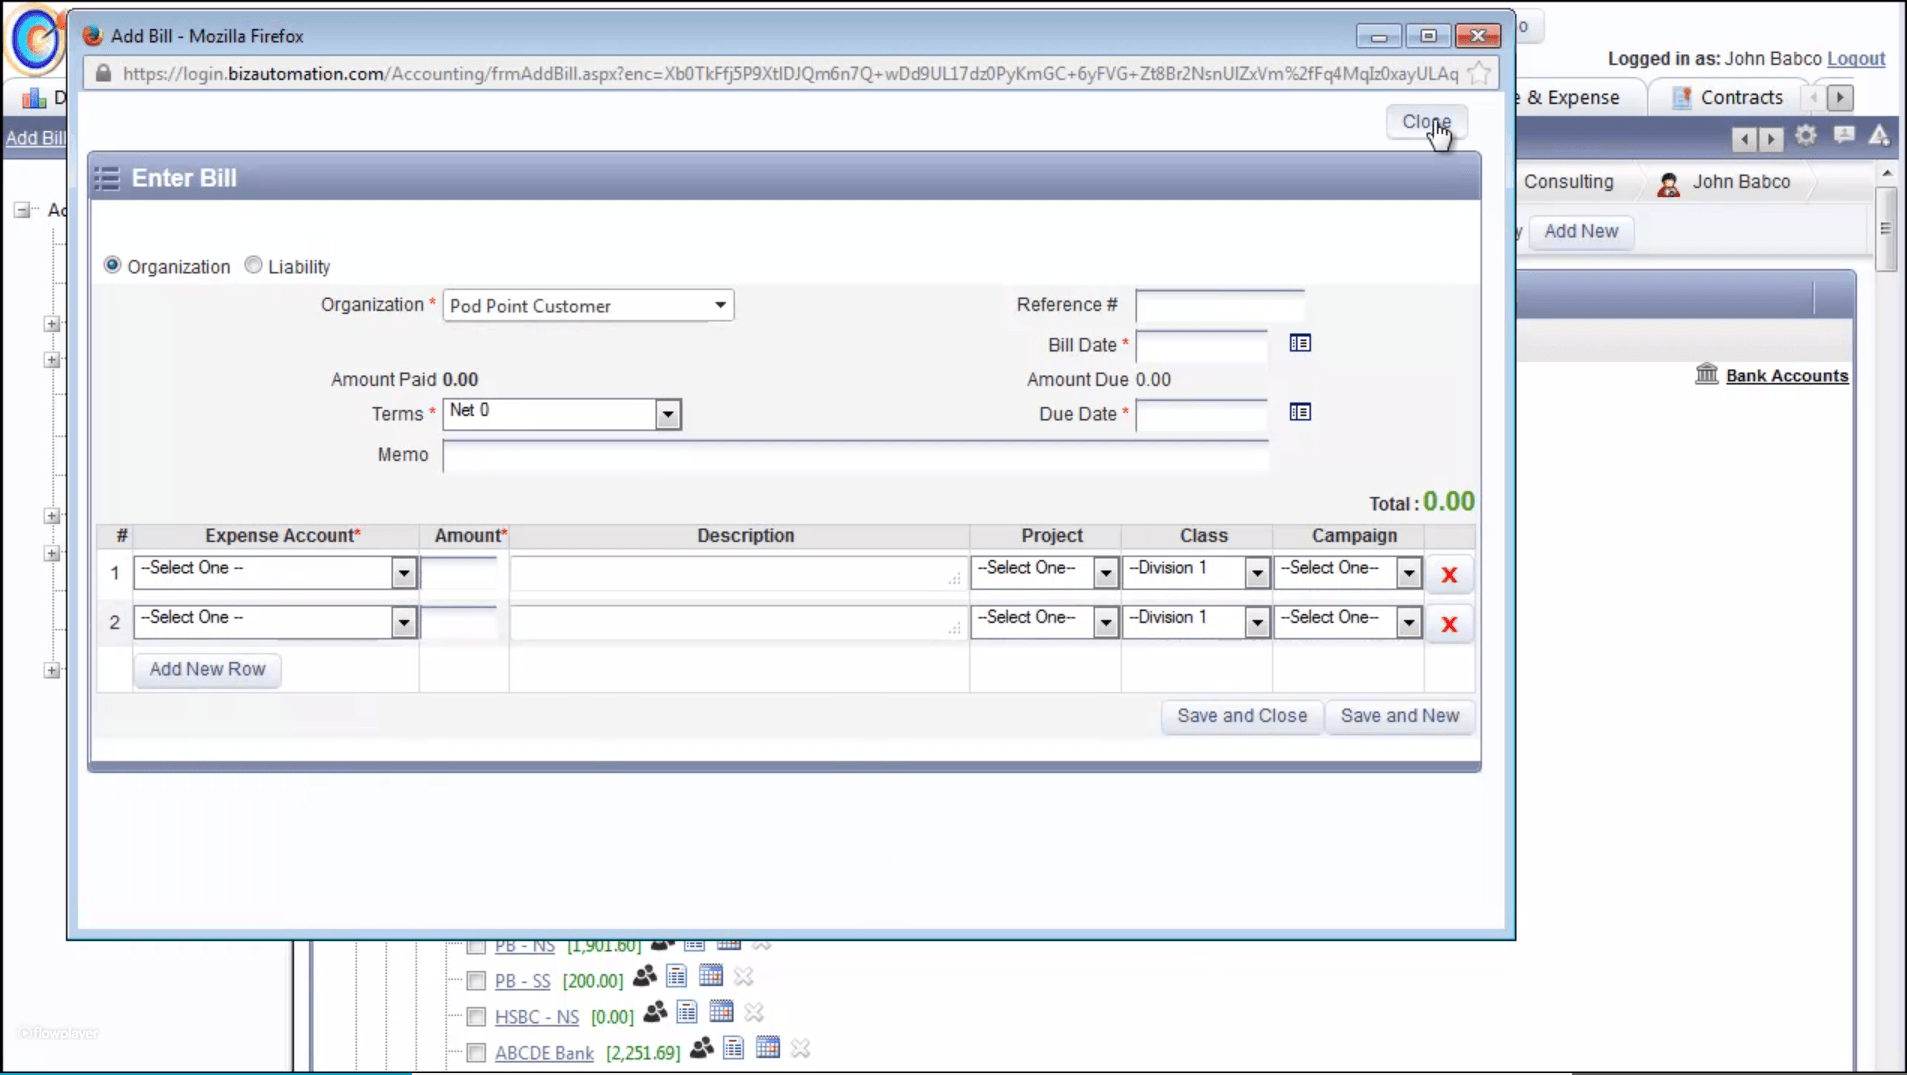
Task: Open the settings gear icon
Action: pos(1806,135)
